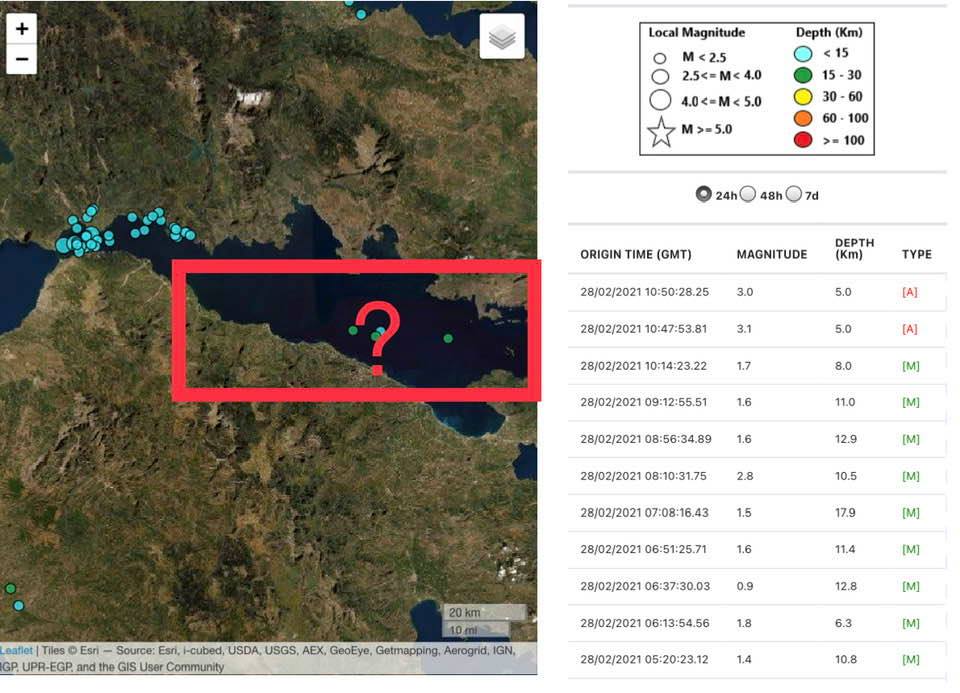Select origin time 28/02/2021 06:51:25.71
Viewport: 960px width, 693px height.
[x=643, y=549]
